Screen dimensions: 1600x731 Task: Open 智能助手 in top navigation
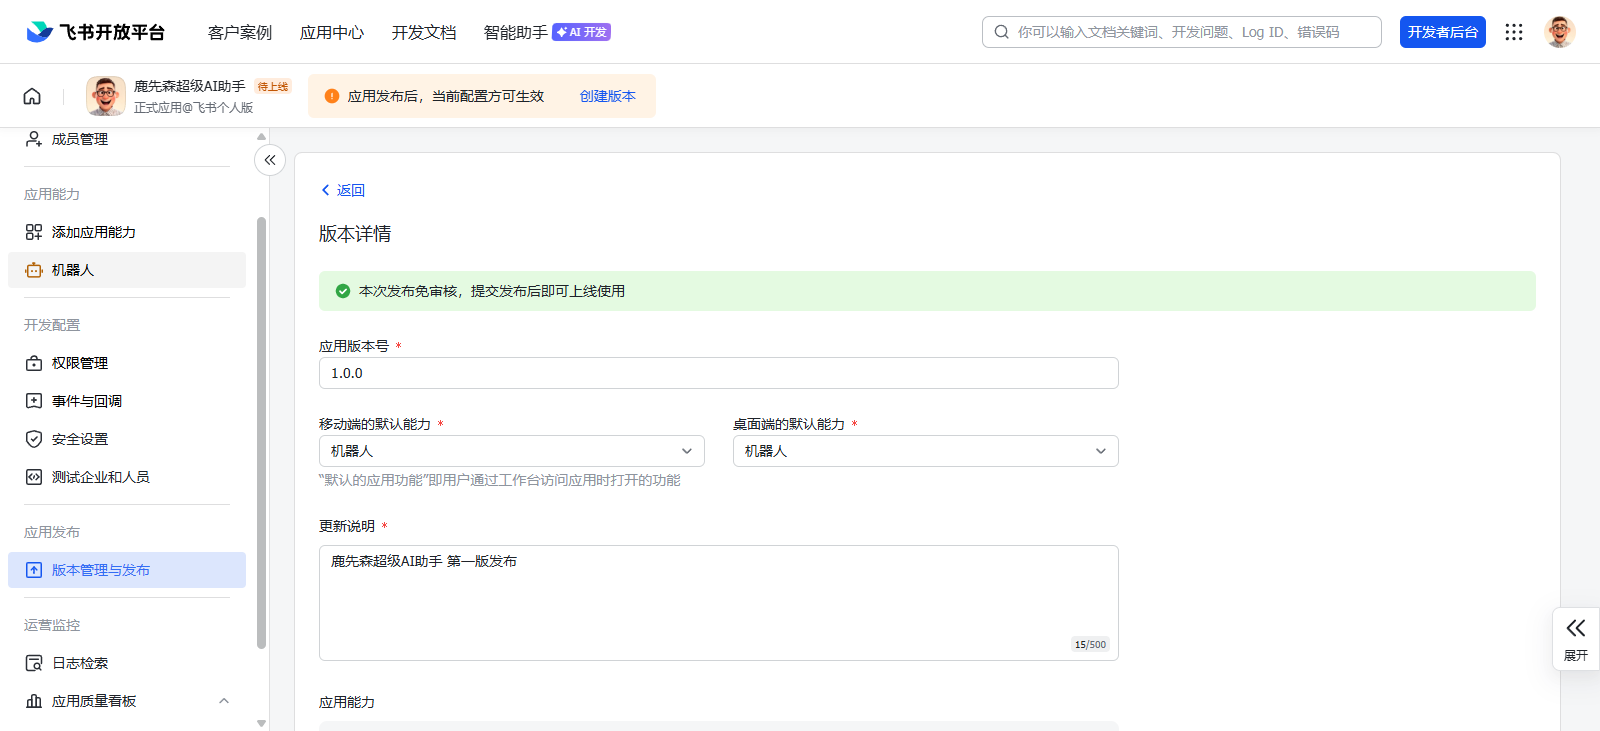tap(516, 32)
